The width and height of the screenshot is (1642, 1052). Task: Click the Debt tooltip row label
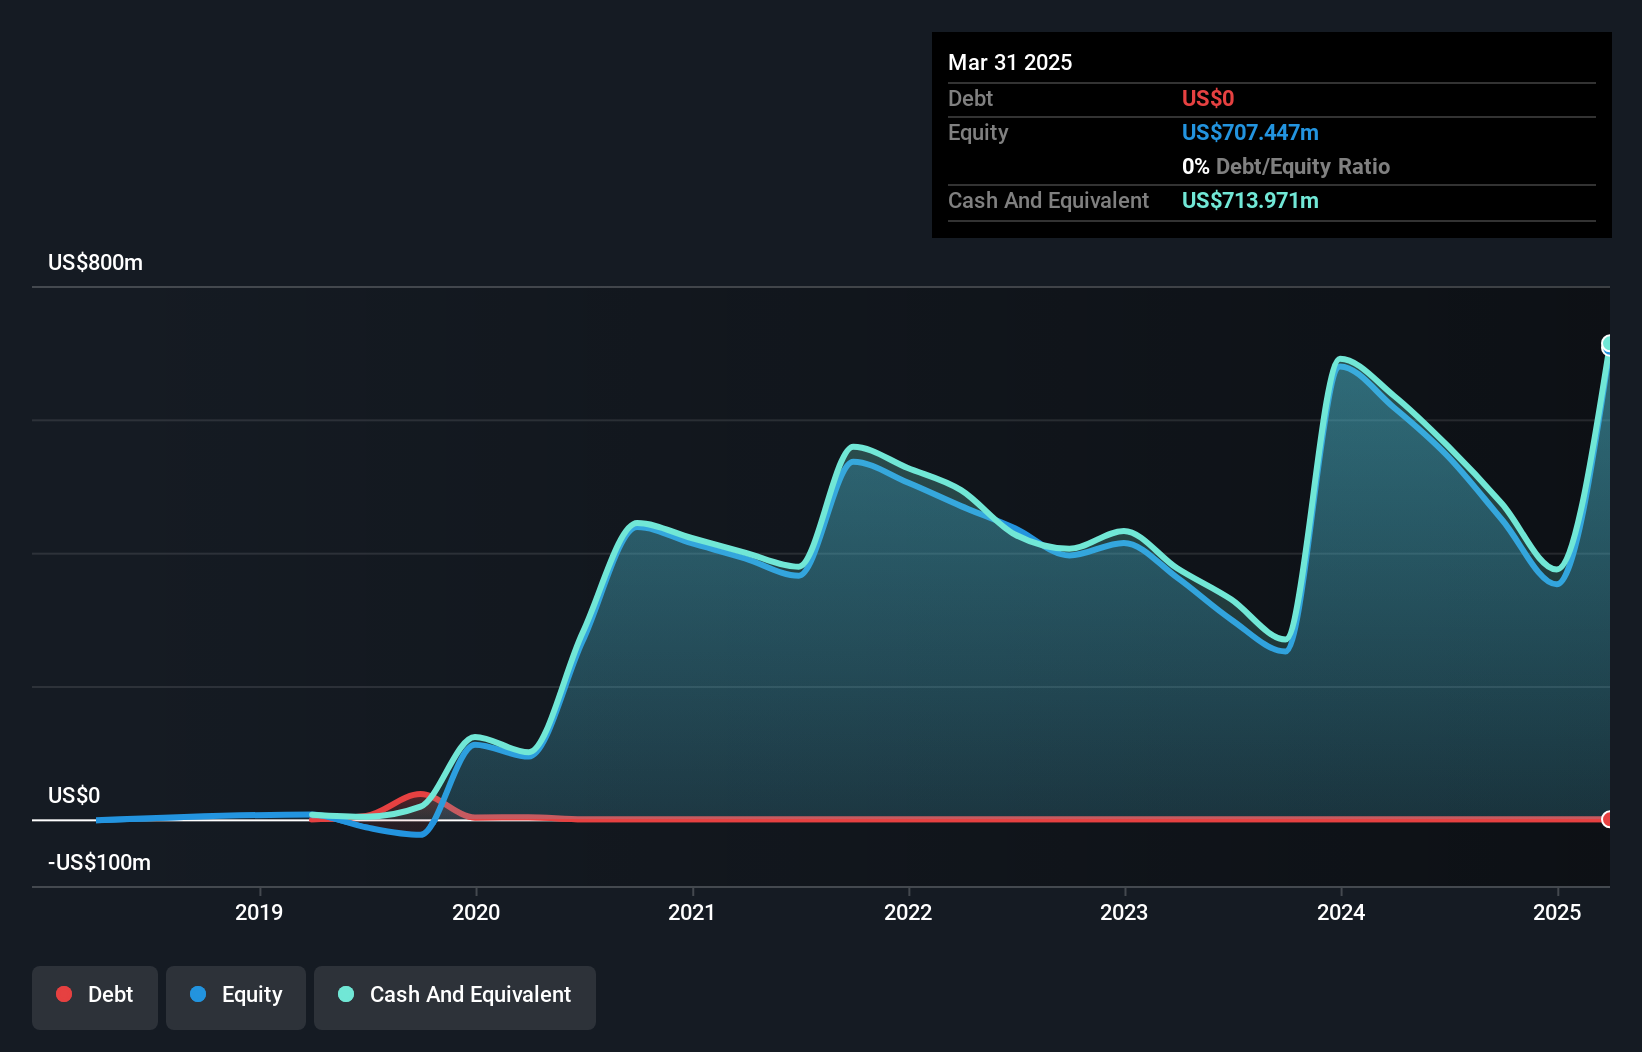pyautogui.click(x=970, y=98)
